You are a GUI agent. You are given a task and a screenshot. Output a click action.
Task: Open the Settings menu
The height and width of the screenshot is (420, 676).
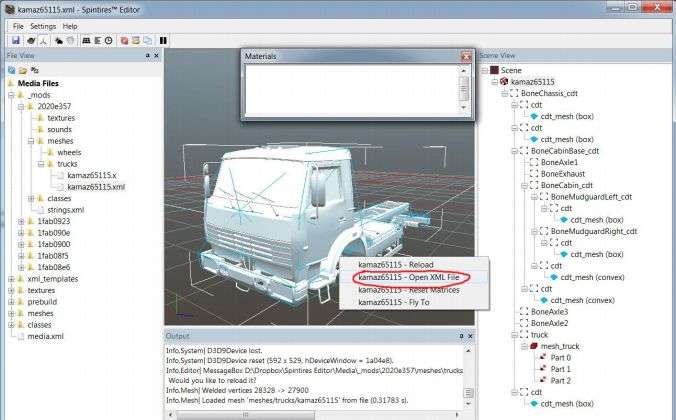(43, 25)
